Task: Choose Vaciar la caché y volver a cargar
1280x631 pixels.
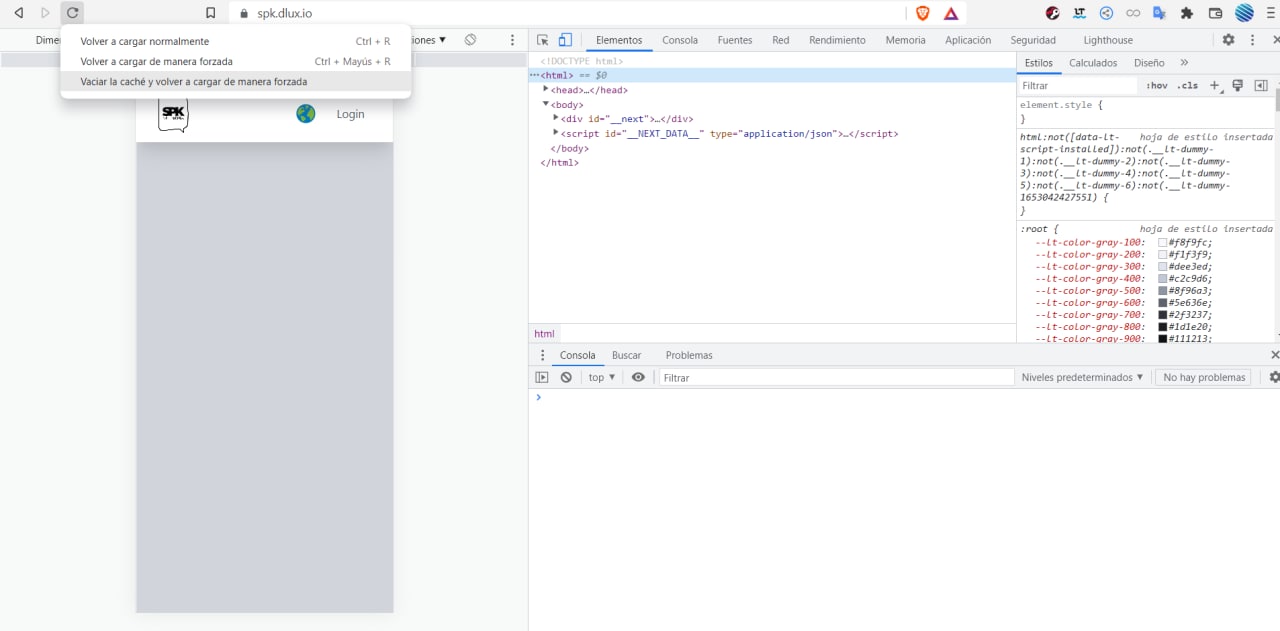Action: pos(236,82)
